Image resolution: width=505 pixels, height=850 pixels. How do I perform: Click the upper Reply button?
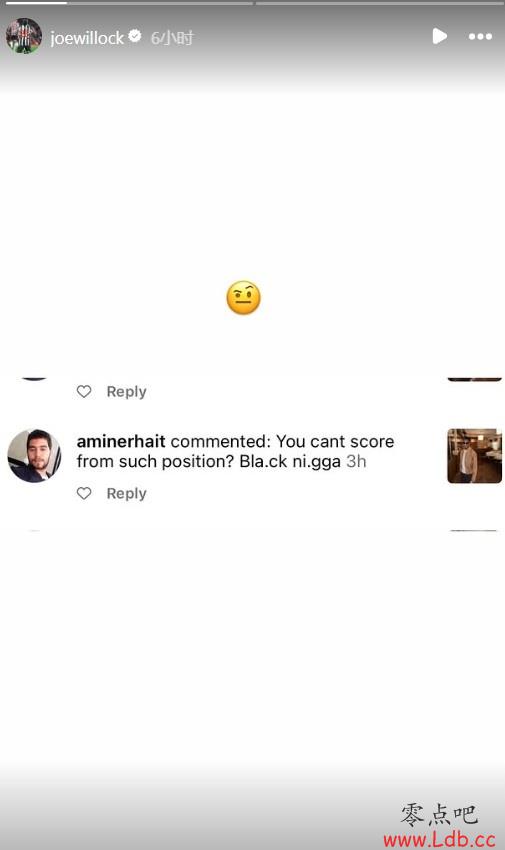click(x=126, y=391)
